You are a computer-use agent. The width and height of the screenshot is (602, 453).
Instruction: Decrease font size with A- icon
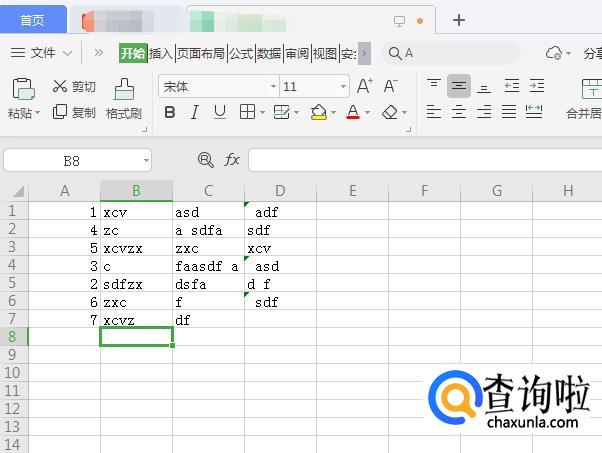click(x=390, y=86)
